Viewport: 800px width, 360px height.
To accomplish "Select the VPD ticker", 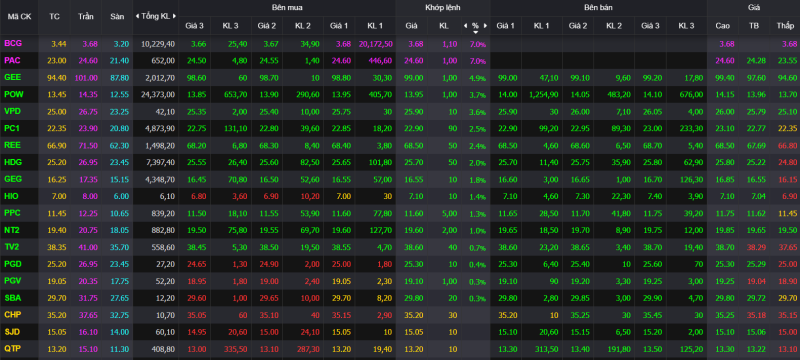I will pos(12,112).
